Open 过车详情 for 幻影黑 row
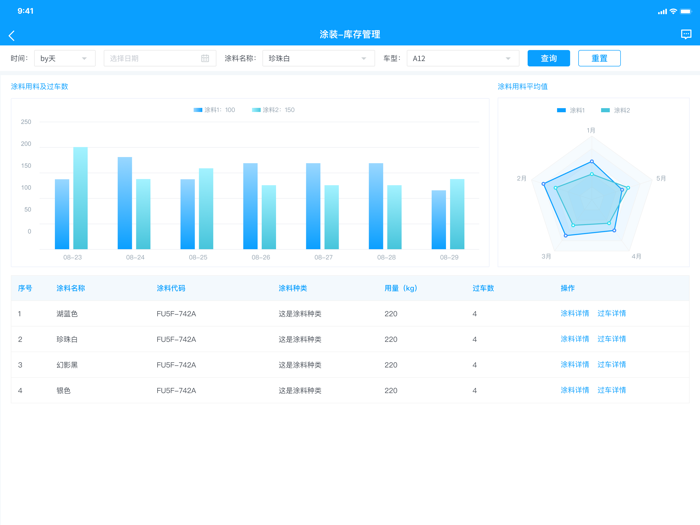Image resolution: width=700 pixels, height=525 pixels. (612, 365)
